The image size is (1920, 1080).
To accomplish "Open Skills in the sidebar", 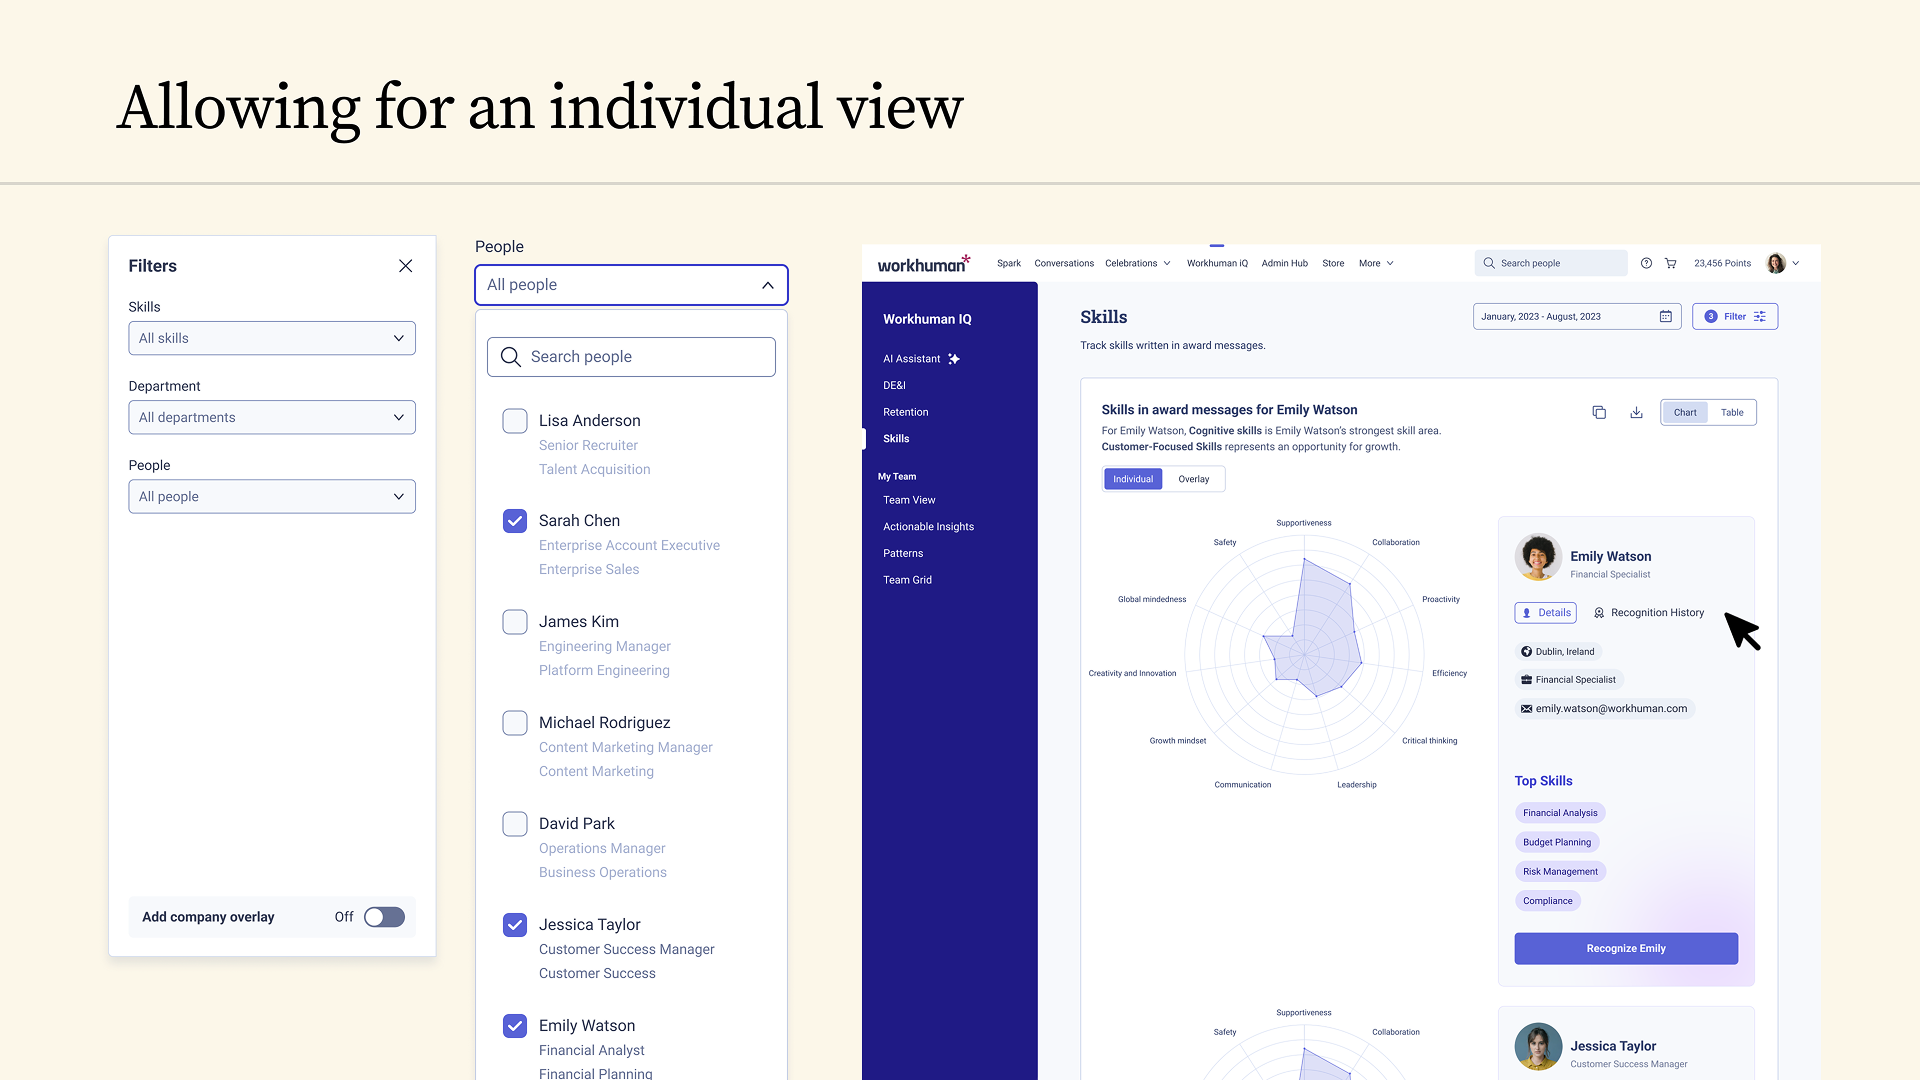I will tap(896, 439).
